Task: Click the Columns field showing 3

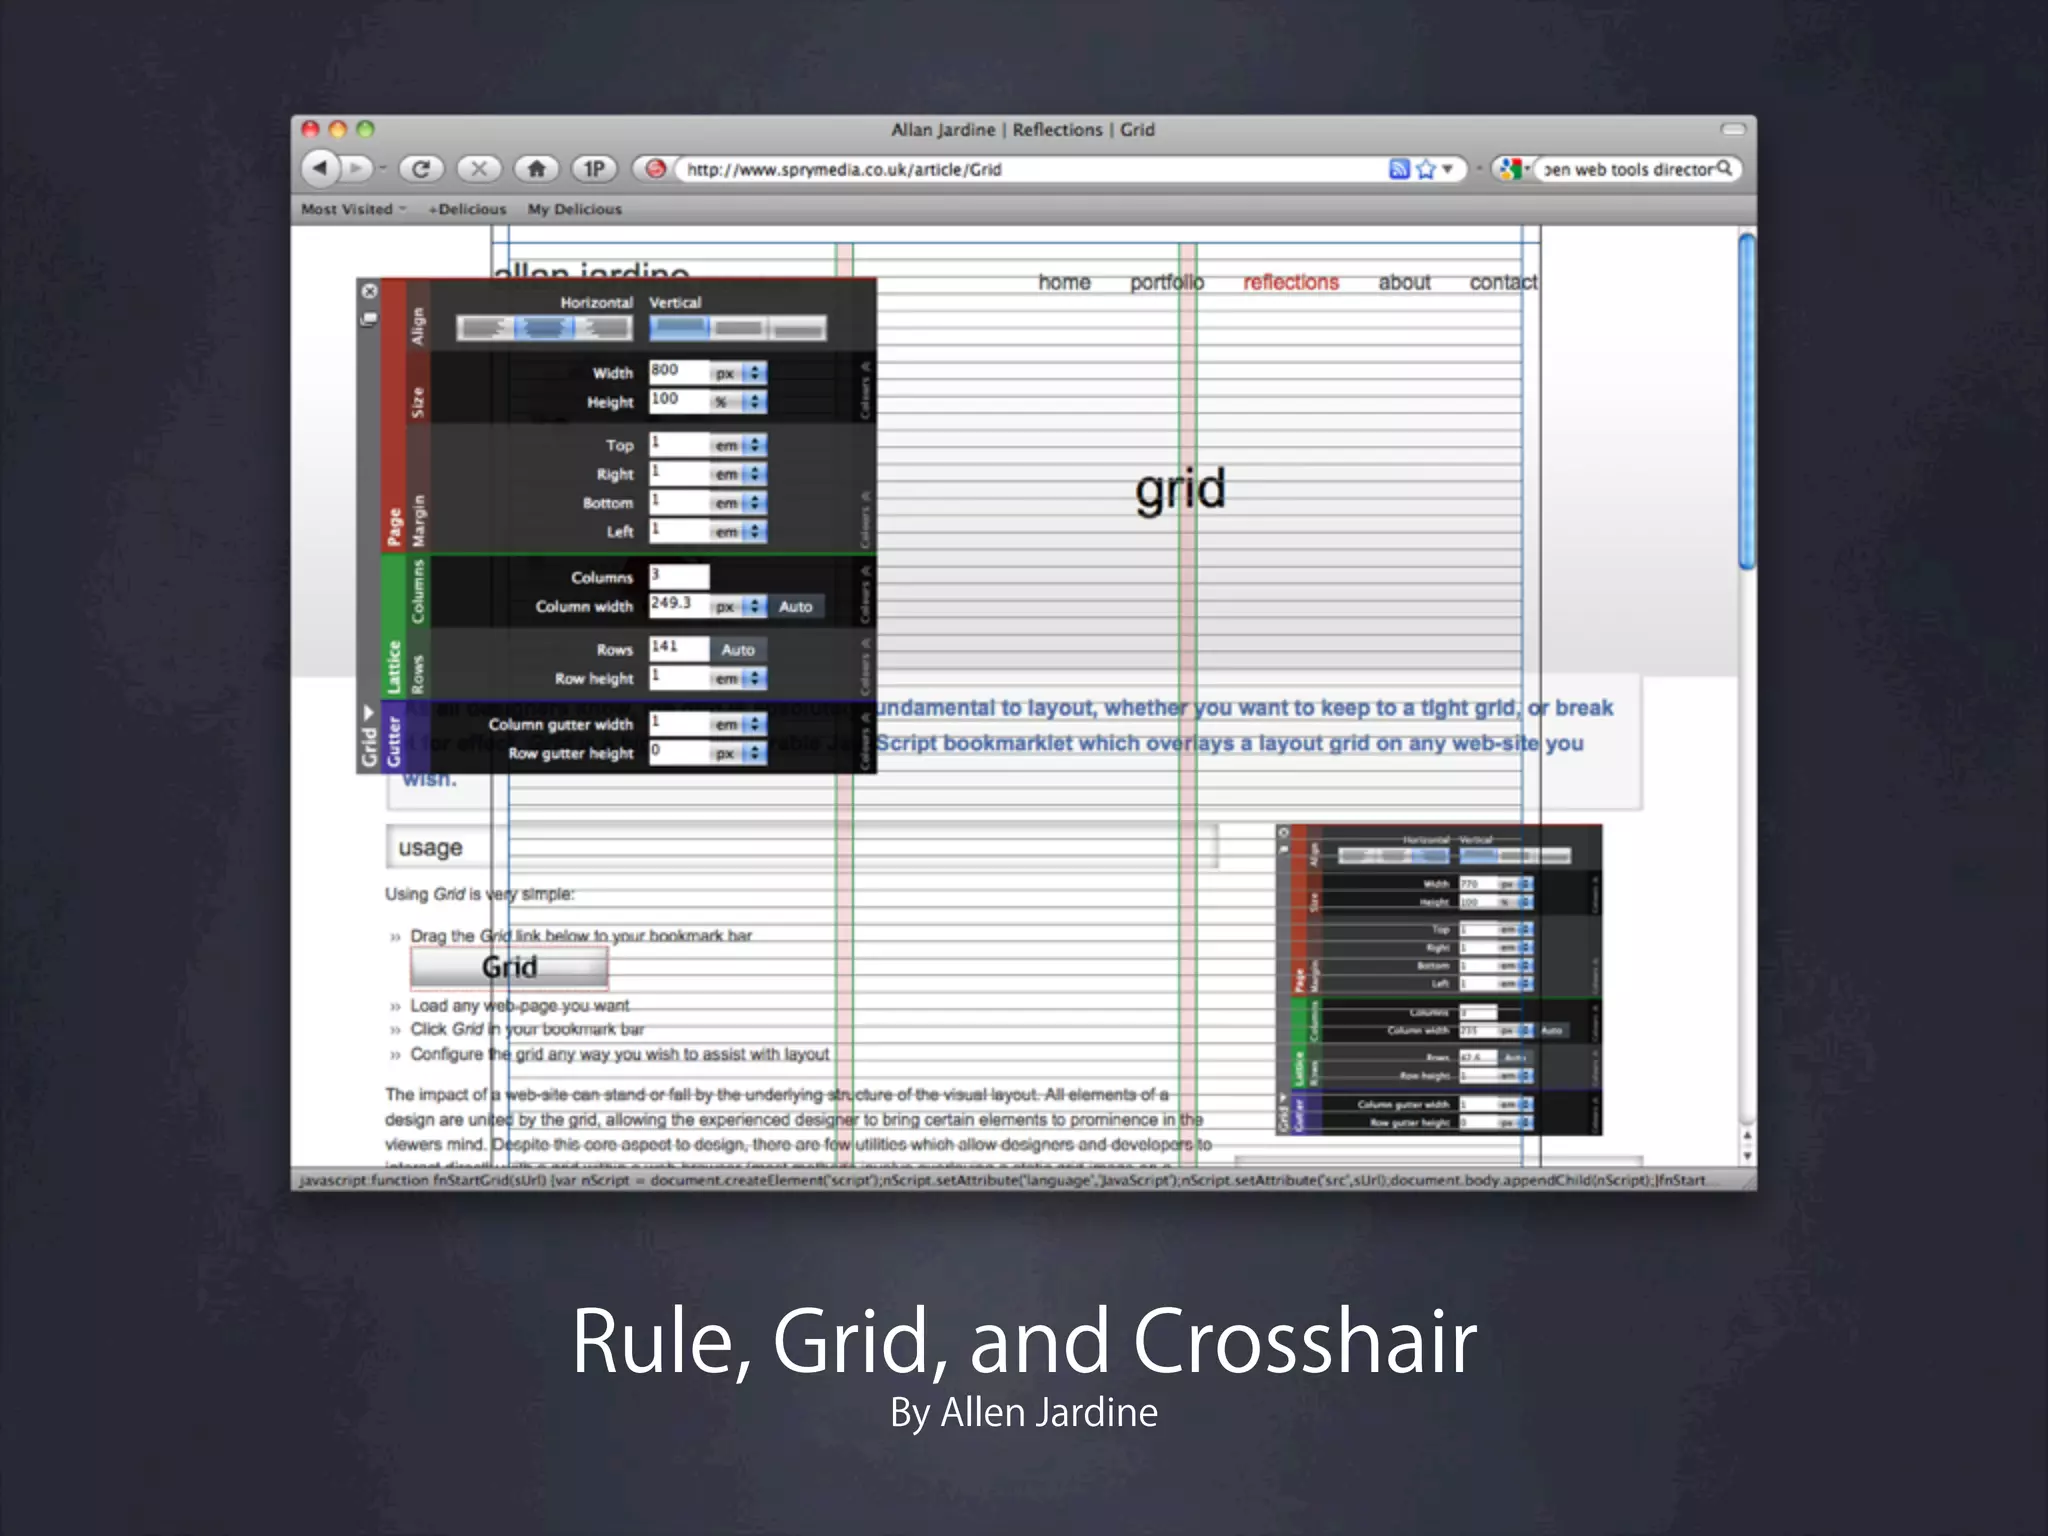Action: [x=679, y=576]
